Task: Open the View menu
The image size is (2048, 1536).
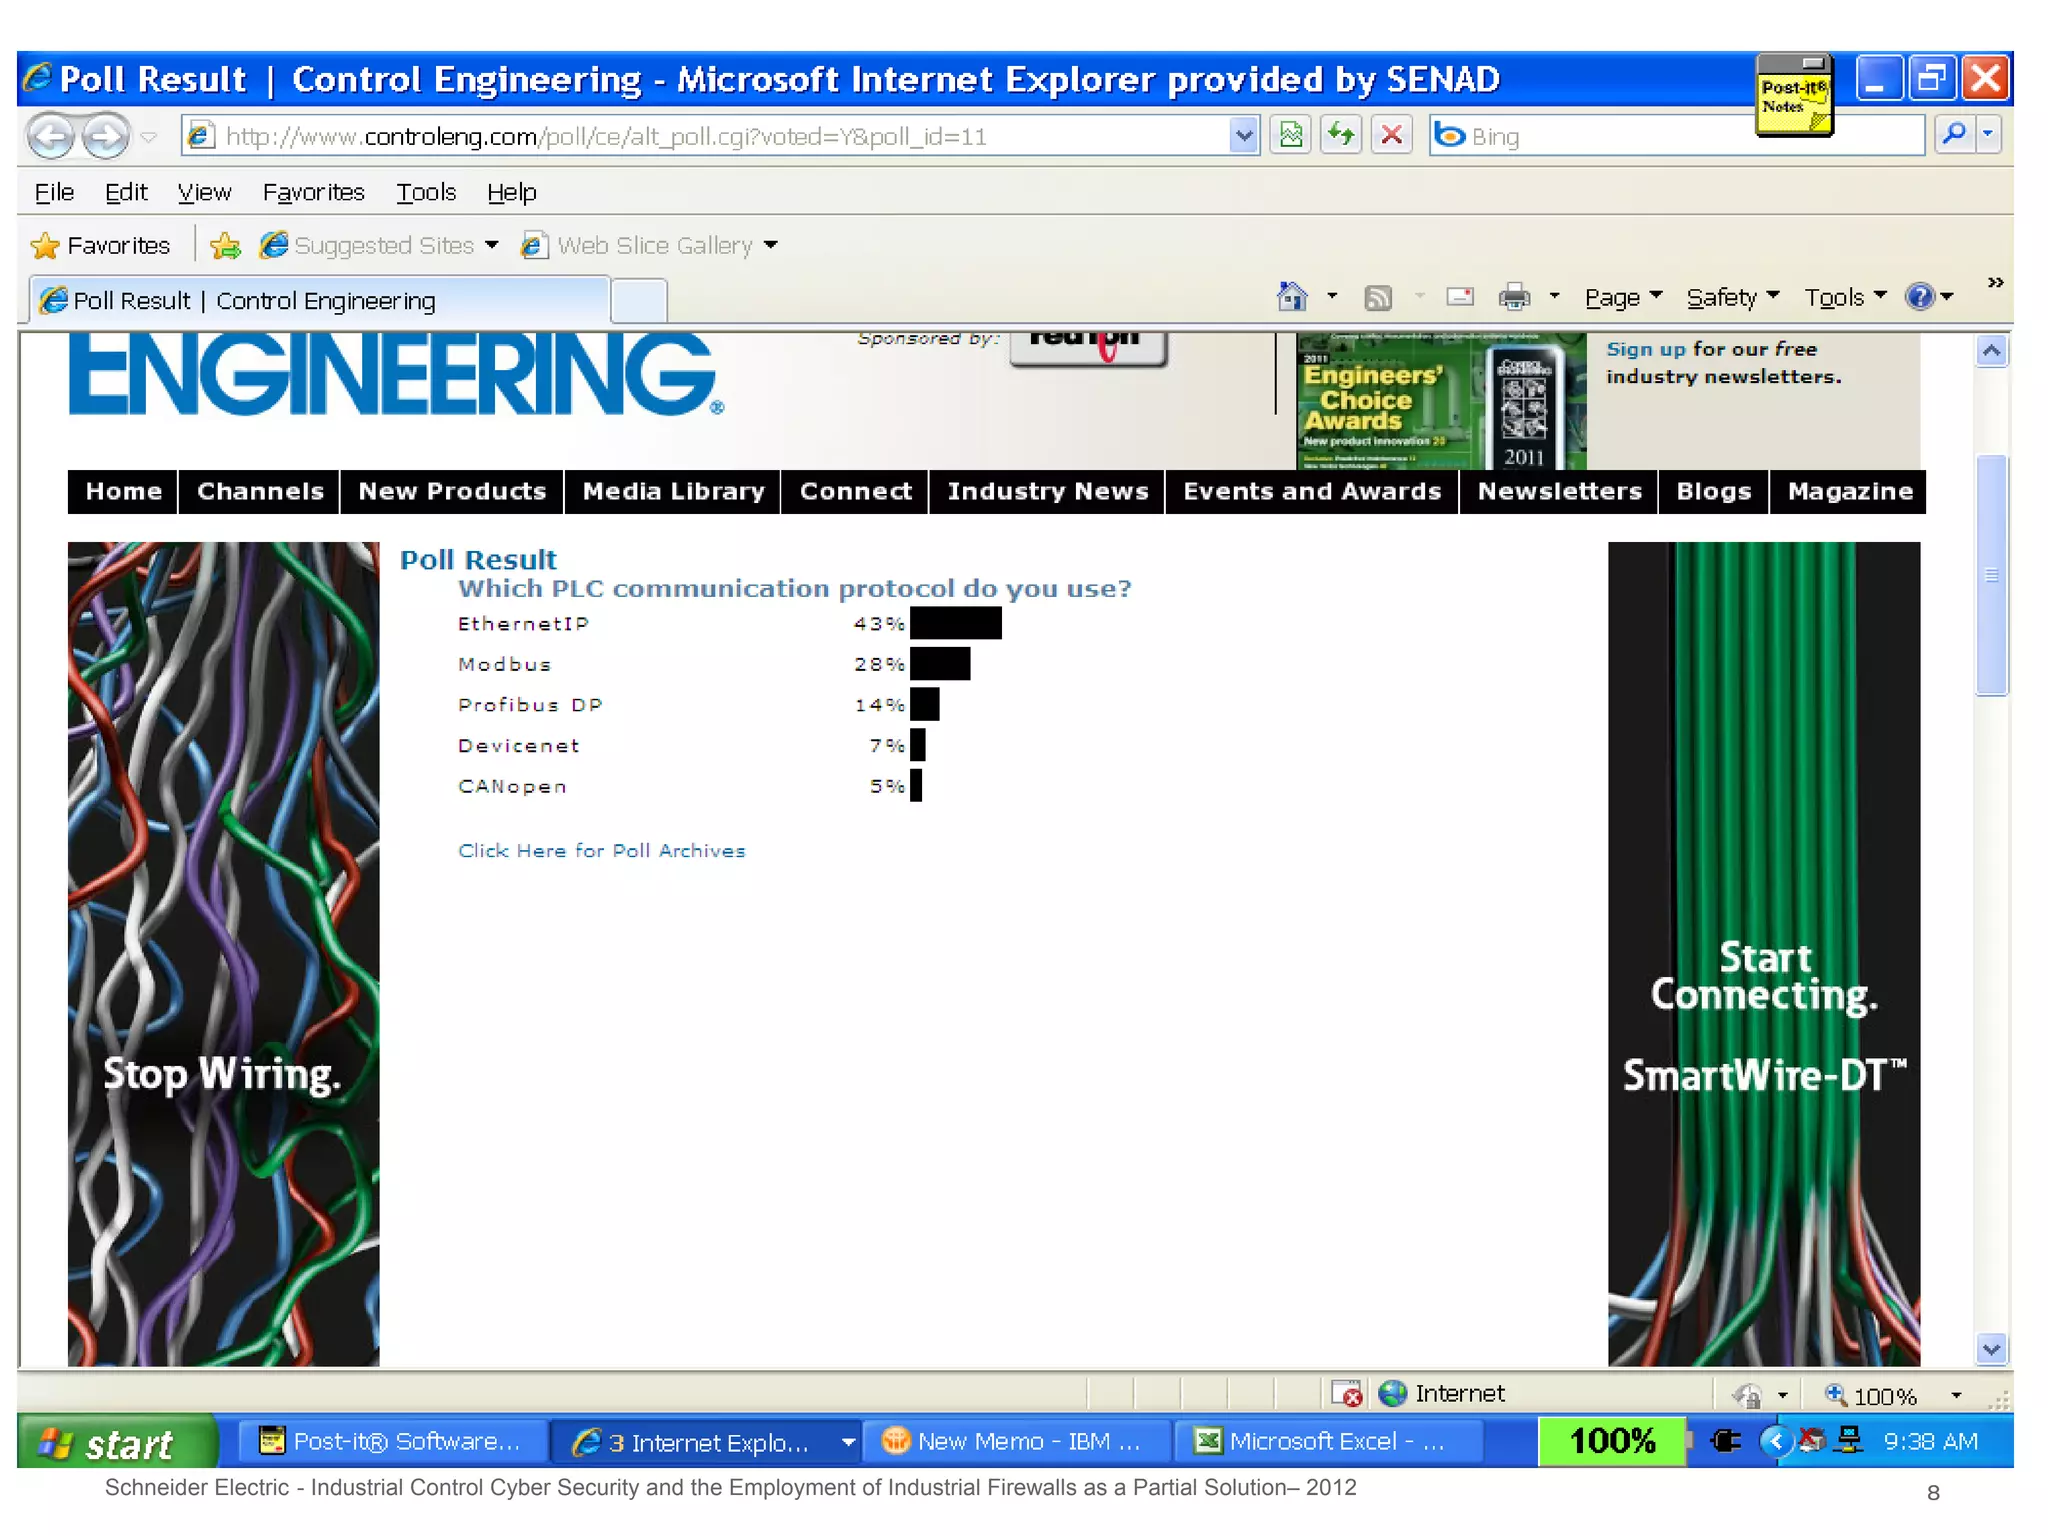Action: [204, 192]
